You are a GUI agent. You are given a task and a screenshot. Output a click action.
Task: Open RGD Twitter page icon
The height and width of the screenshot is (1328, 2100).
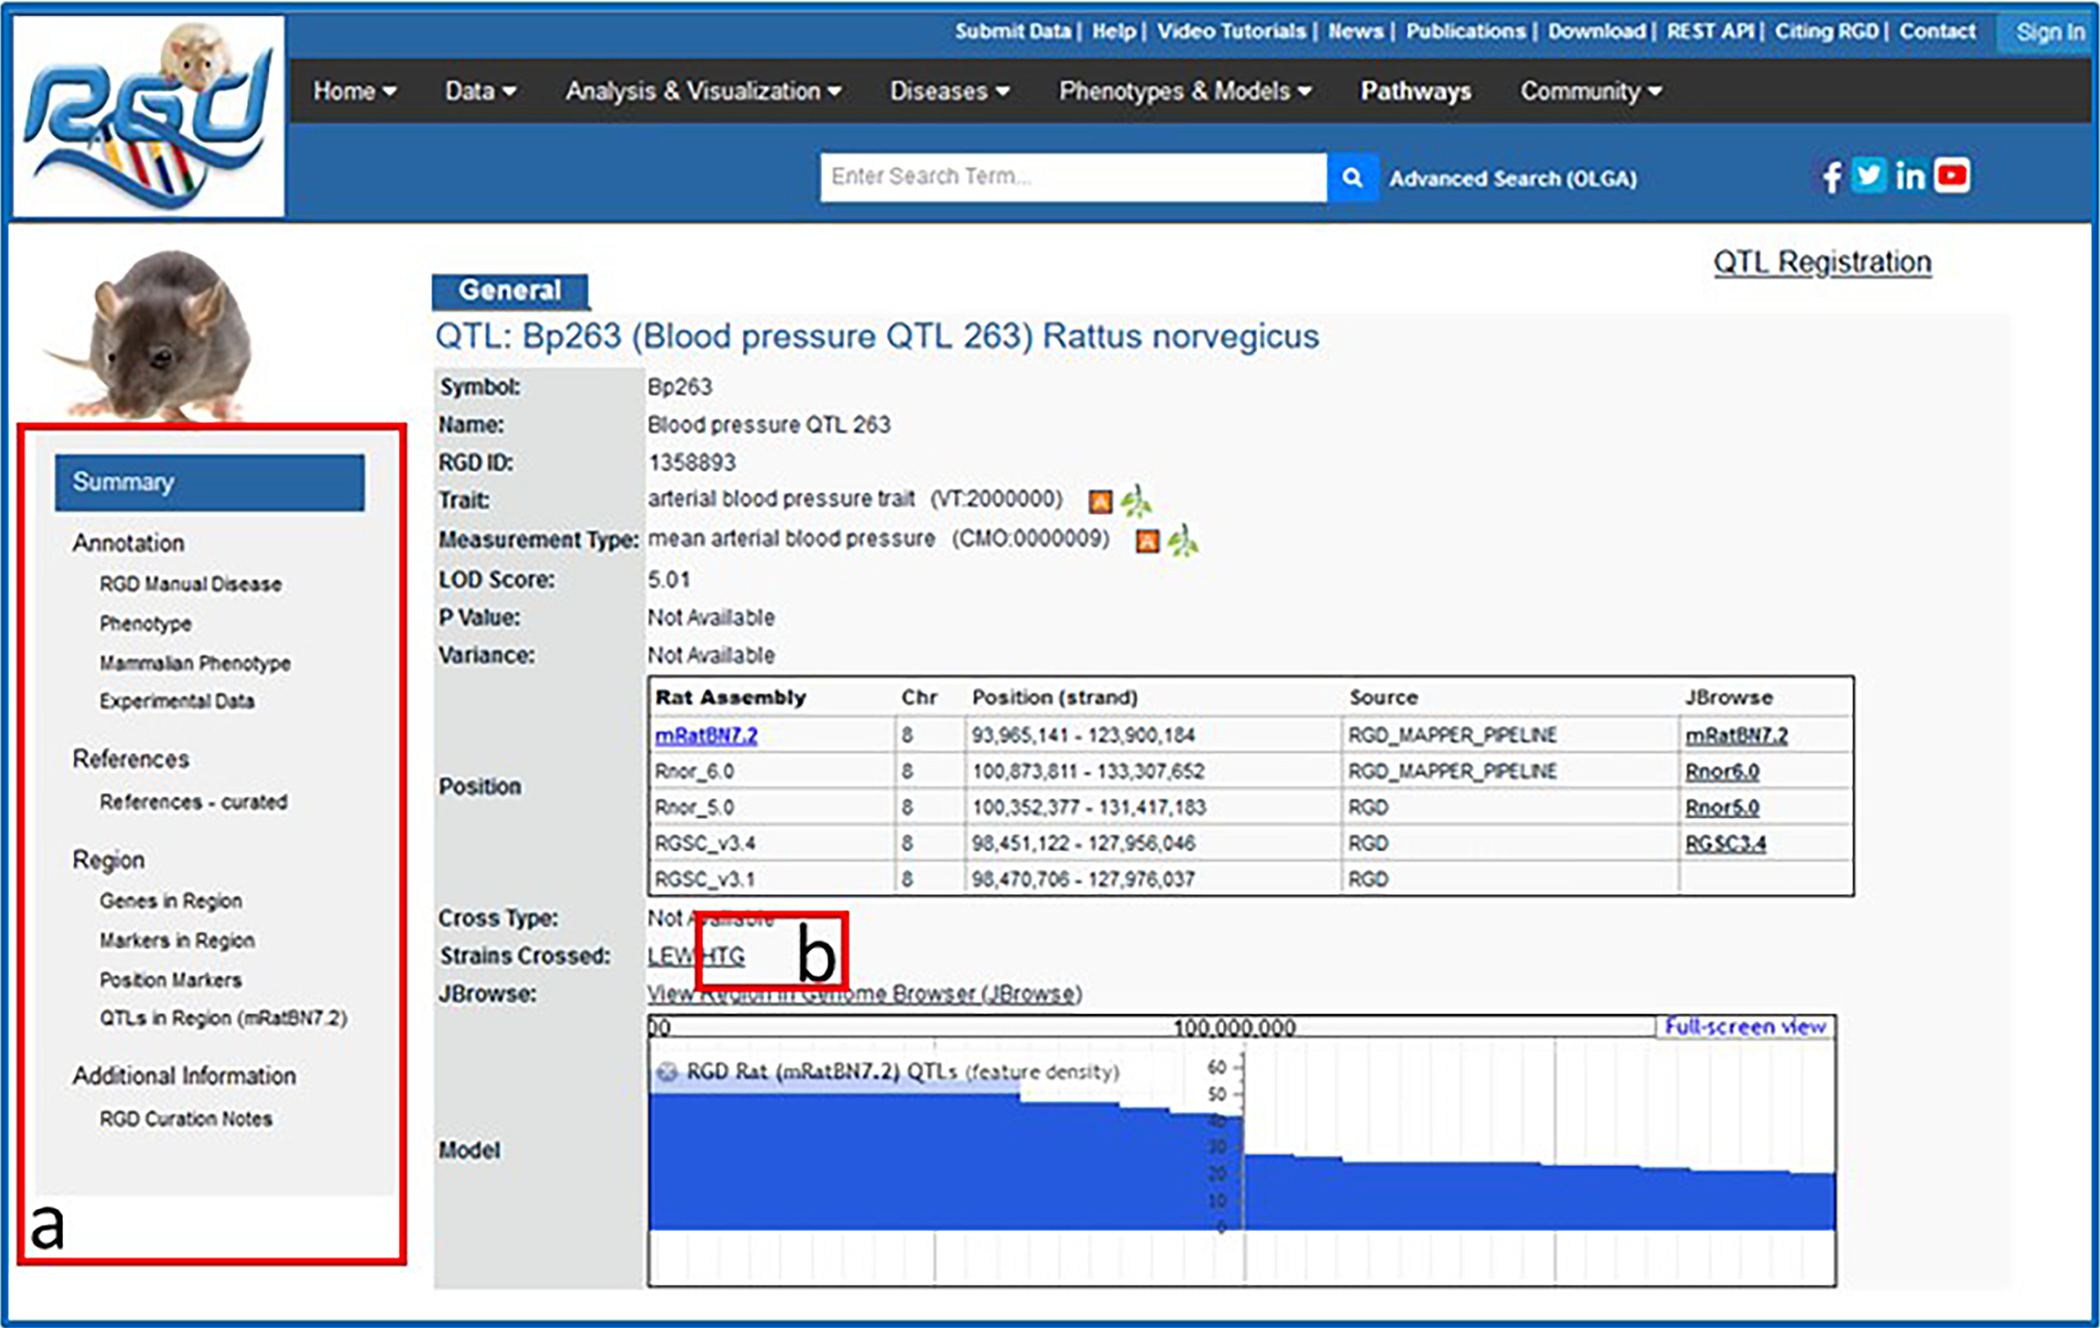(1868, 176)
